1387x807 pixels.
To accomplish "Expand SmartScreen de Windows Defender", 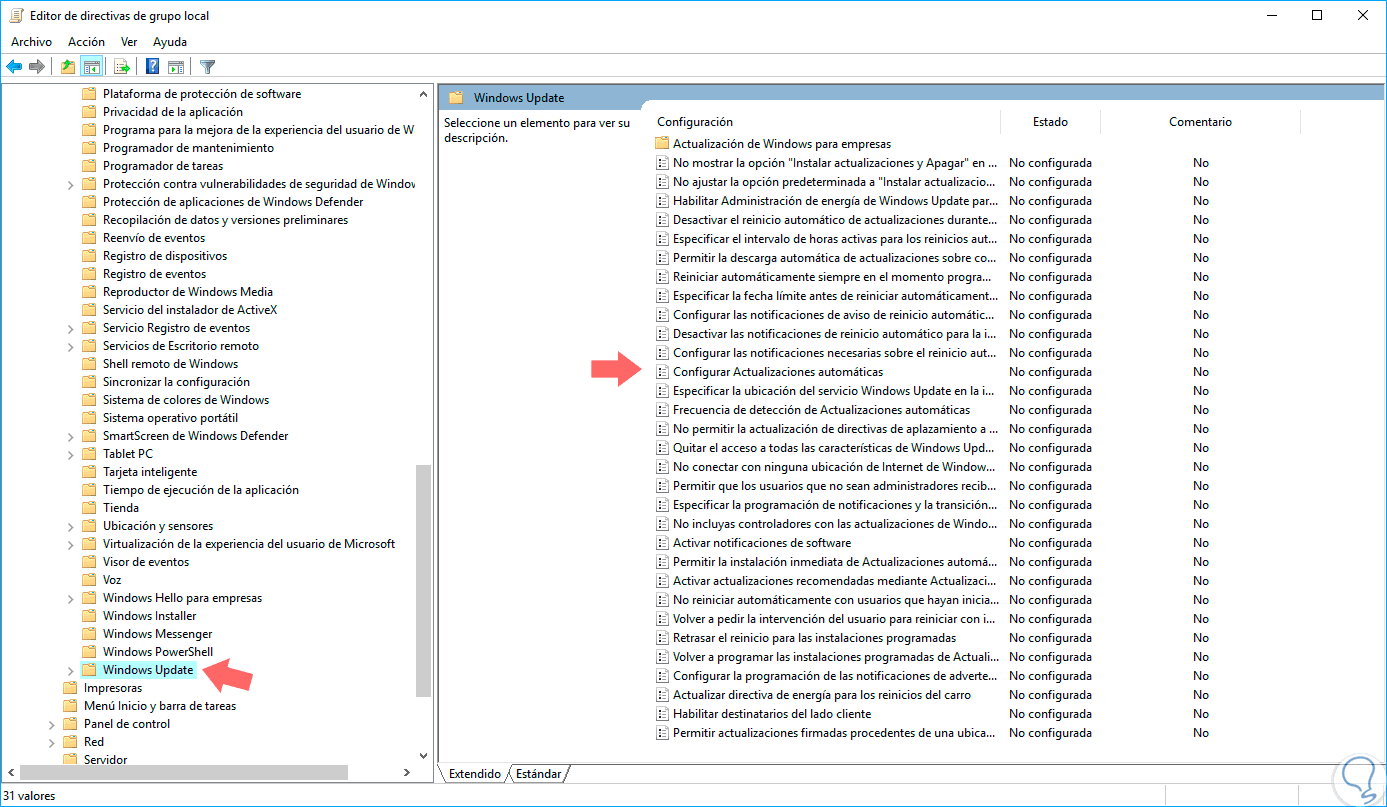I will [70, 436].
